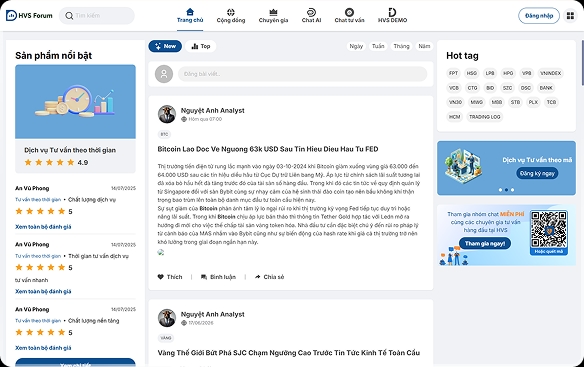This screenshot has height=367, width=584.
Task: Select the CTG hot tag
Action: coord(472,88)
